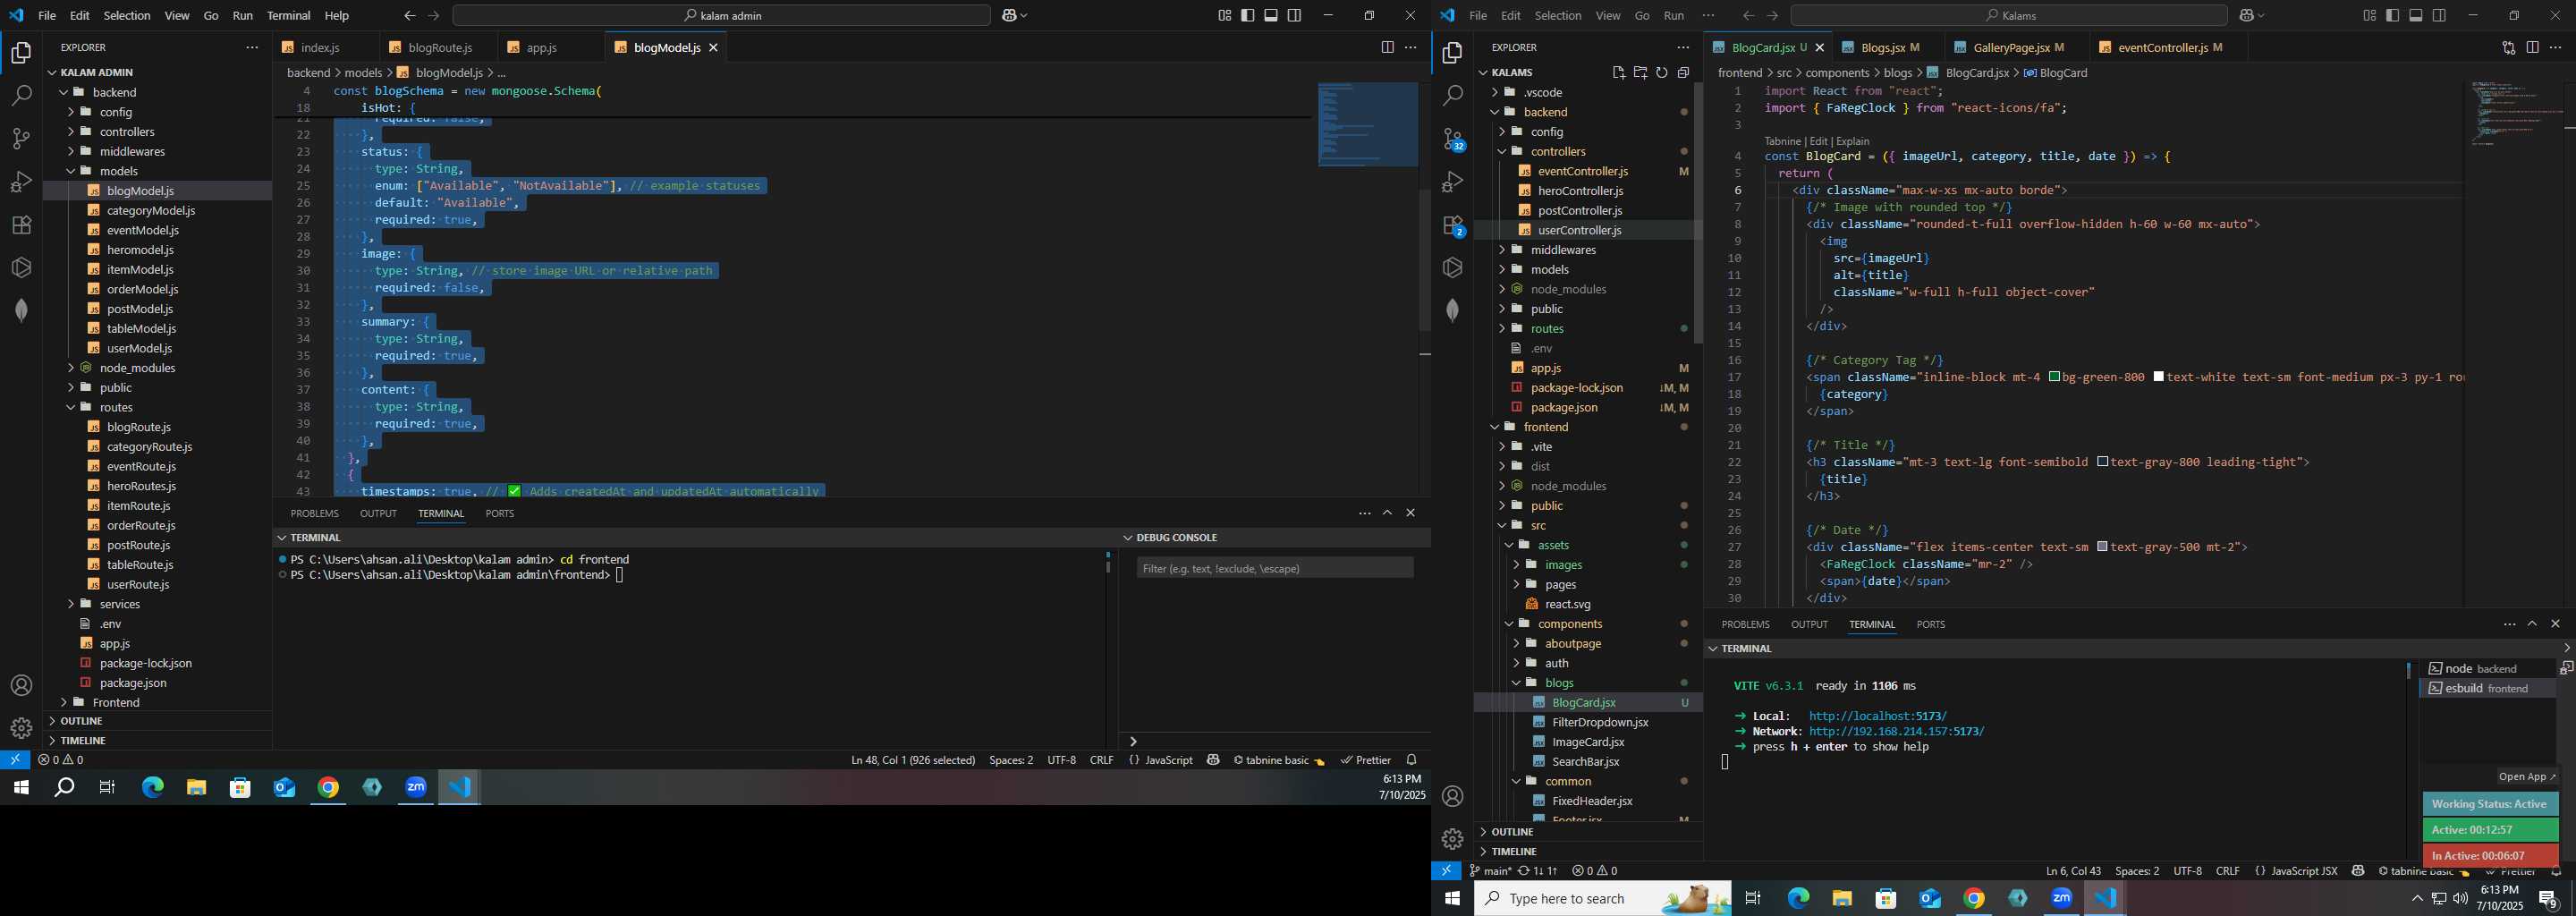
Task: Expand TIMELINE section in Kalams sidebar
Action: click(x=1513, y=852)
